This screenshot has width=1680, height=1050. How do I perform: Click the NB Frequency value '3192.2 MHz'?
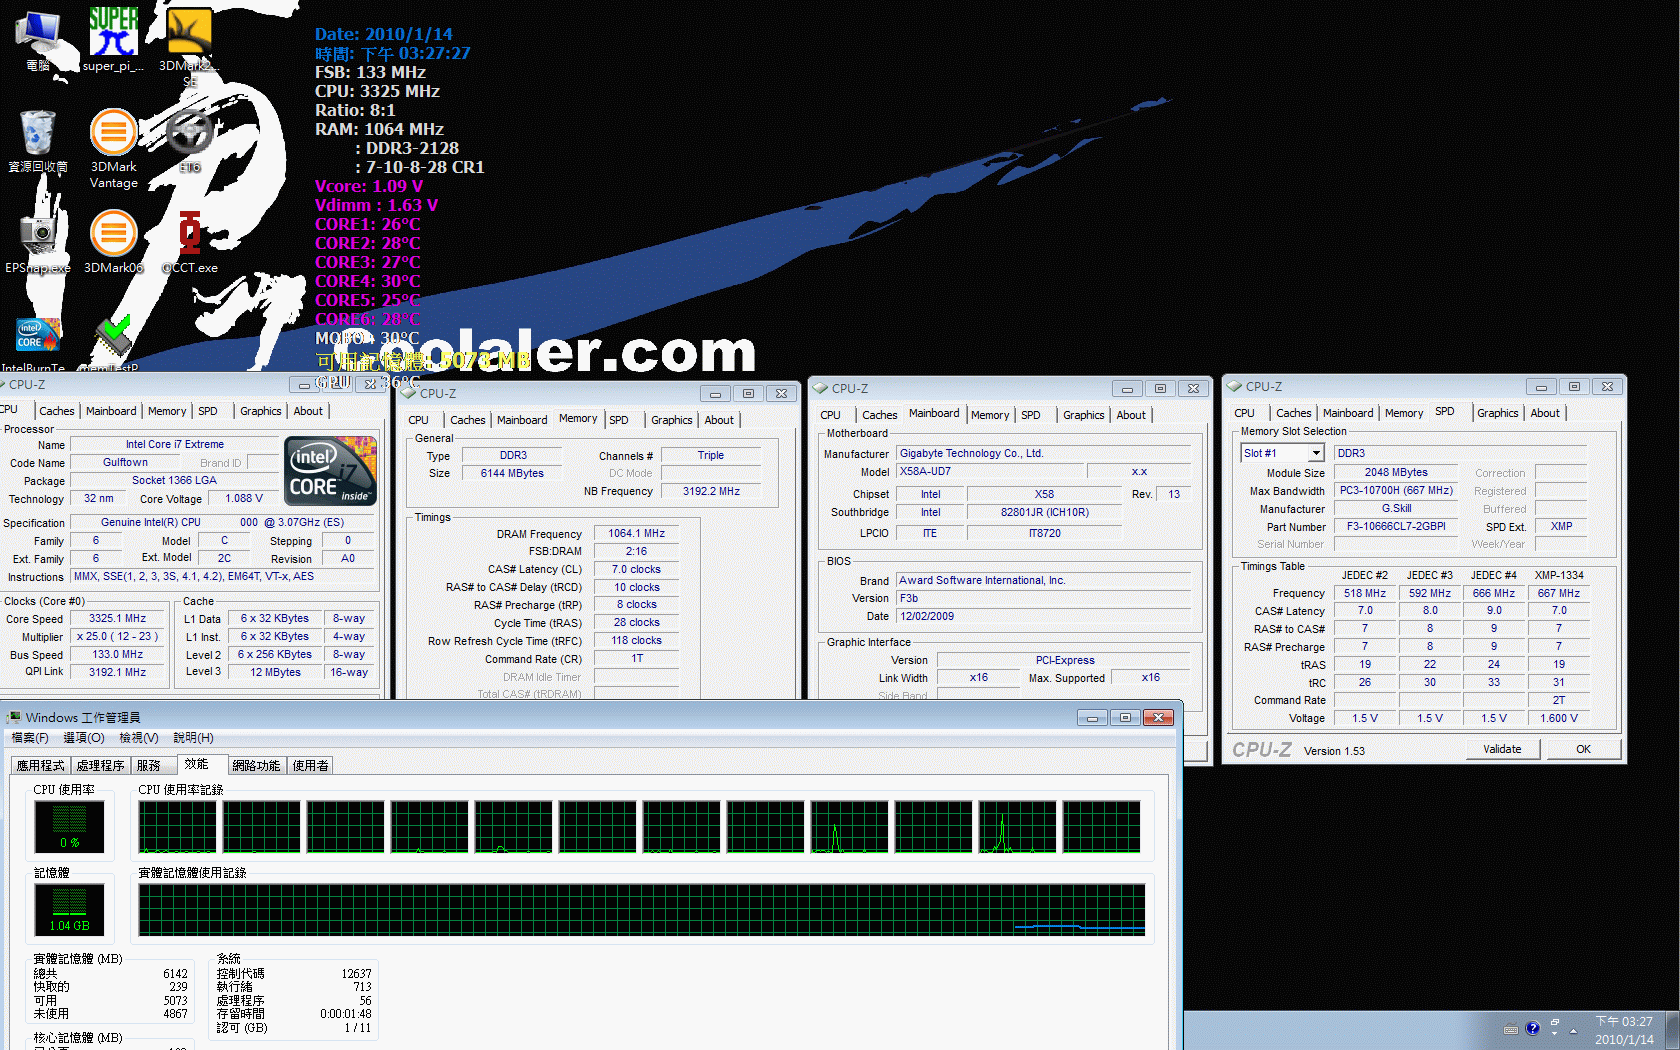click(711, 491)
